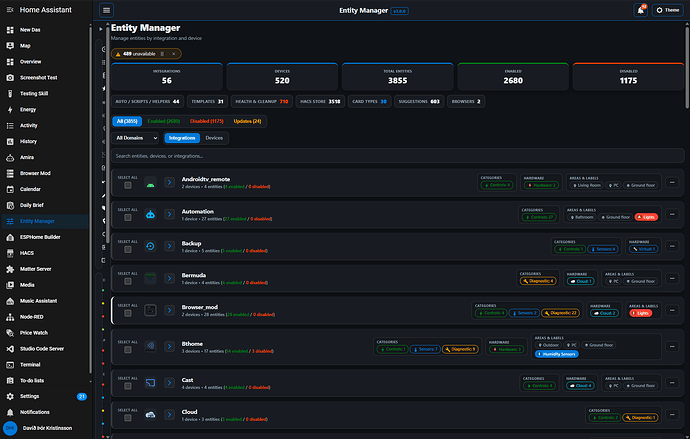
Task: Open the Card Types 30 chip
Action: pyautogui.click(x=369, y=102)
